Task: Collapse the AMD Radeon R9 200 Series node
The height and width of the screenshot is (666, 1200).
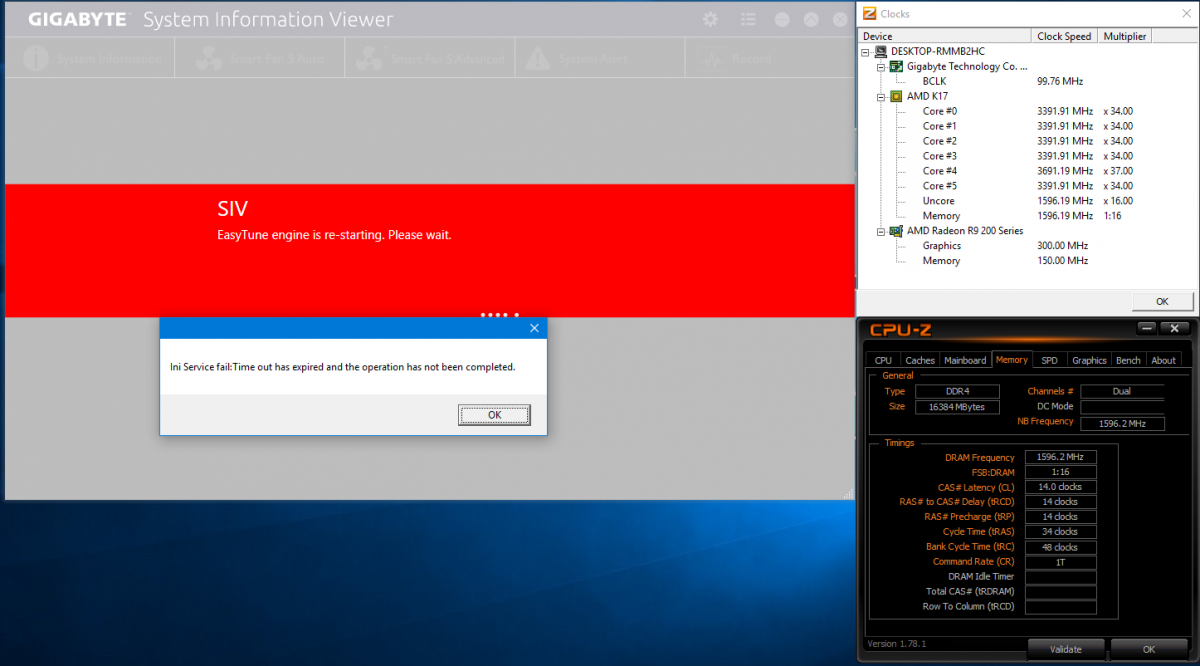Action: (x=881, y=231)
